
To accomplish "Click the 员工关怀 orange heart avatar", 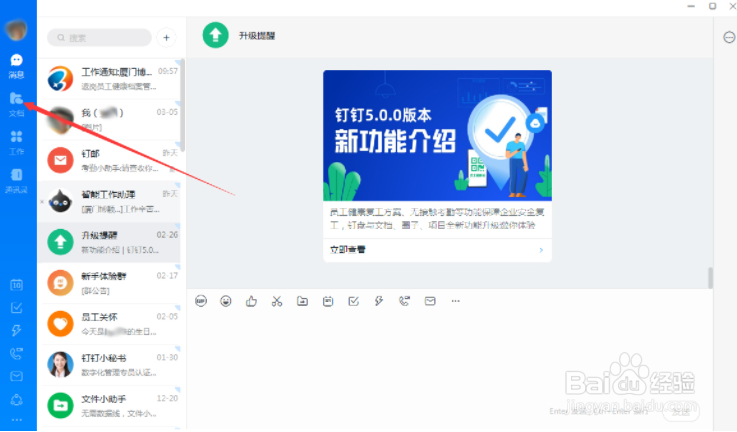I will 60,324.
